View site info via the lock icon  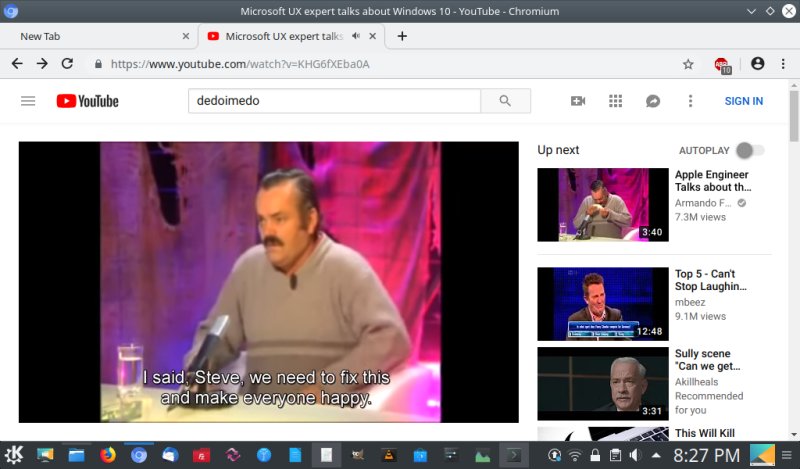98,64
